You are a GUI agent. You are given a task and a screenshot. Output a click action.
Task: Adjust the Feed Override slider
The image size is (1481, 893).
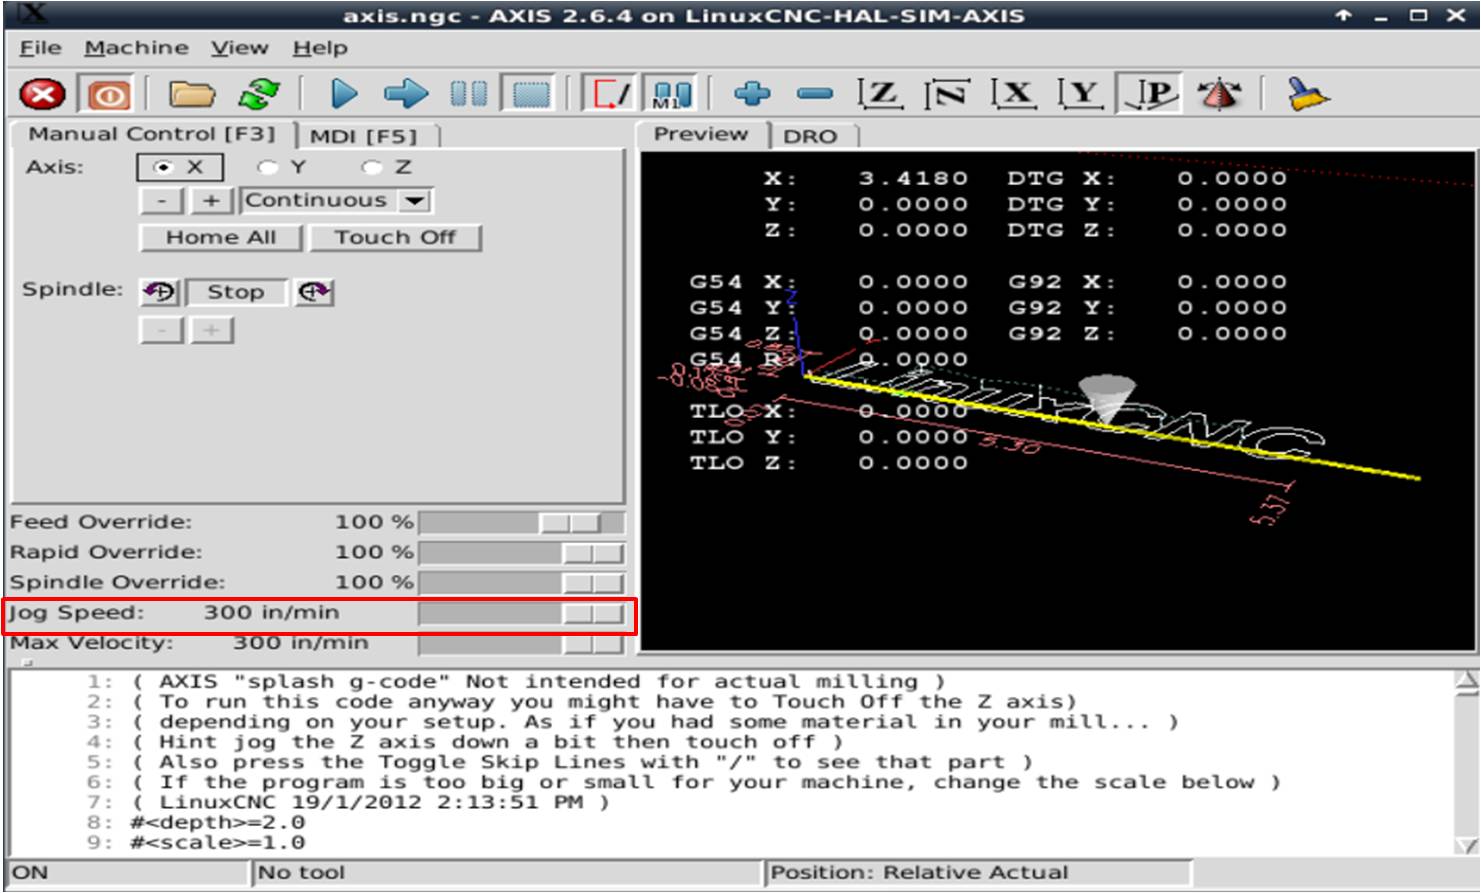pyautogui.click(x=522, y=523)
